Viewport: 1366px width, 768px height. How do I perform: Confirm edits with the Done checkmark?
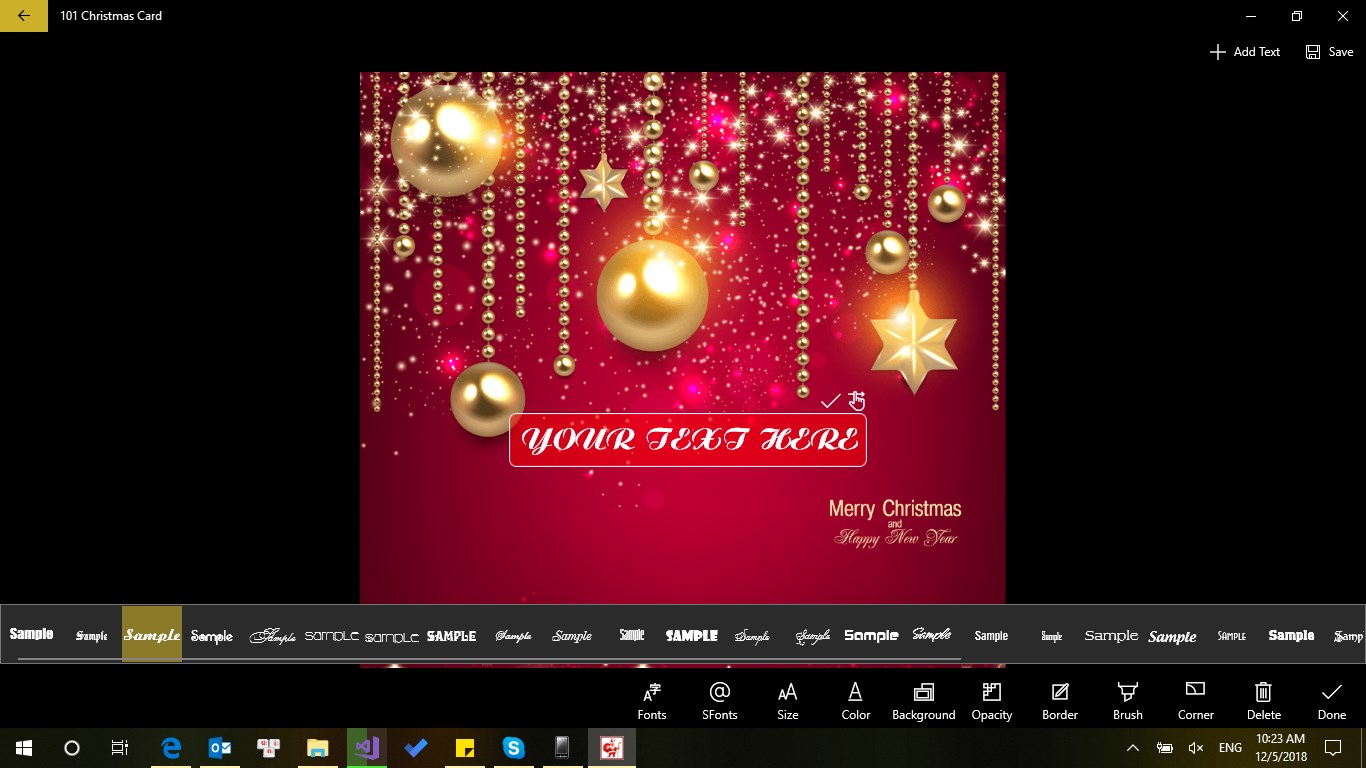[x=1331, y=700]
